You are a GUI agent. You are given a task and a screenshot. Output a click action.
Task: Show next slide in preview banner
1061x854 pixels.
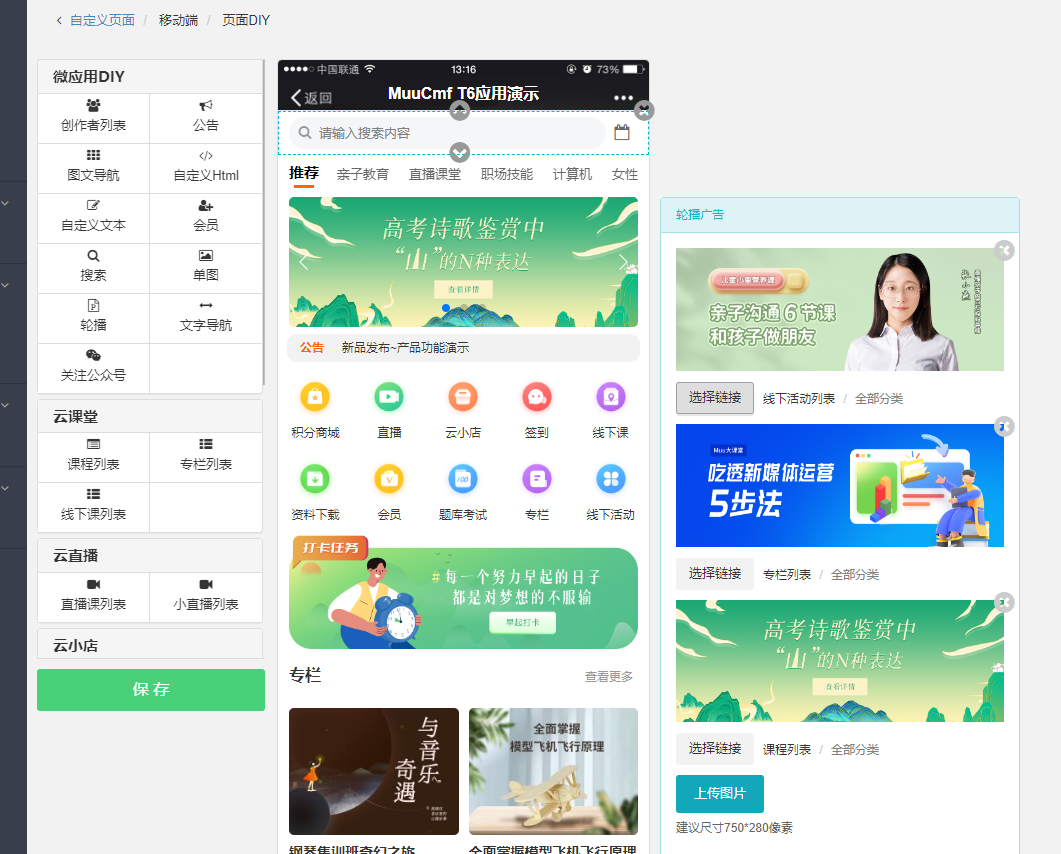coord(623,263)
